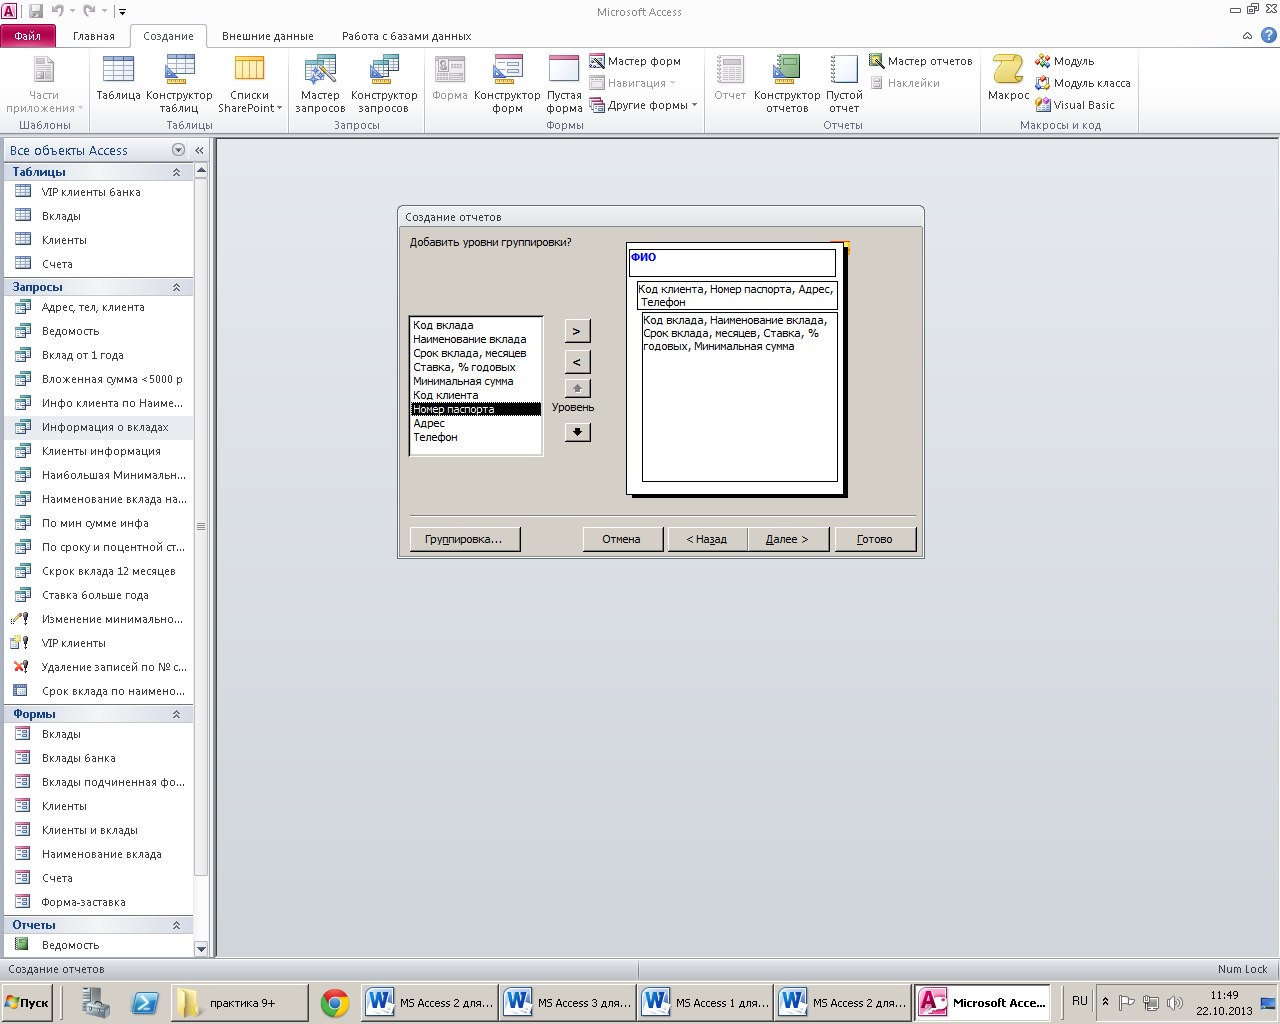Open the Пуск start menu
Viewport: 1280px width, 1024px height.
coord(28,1003)
